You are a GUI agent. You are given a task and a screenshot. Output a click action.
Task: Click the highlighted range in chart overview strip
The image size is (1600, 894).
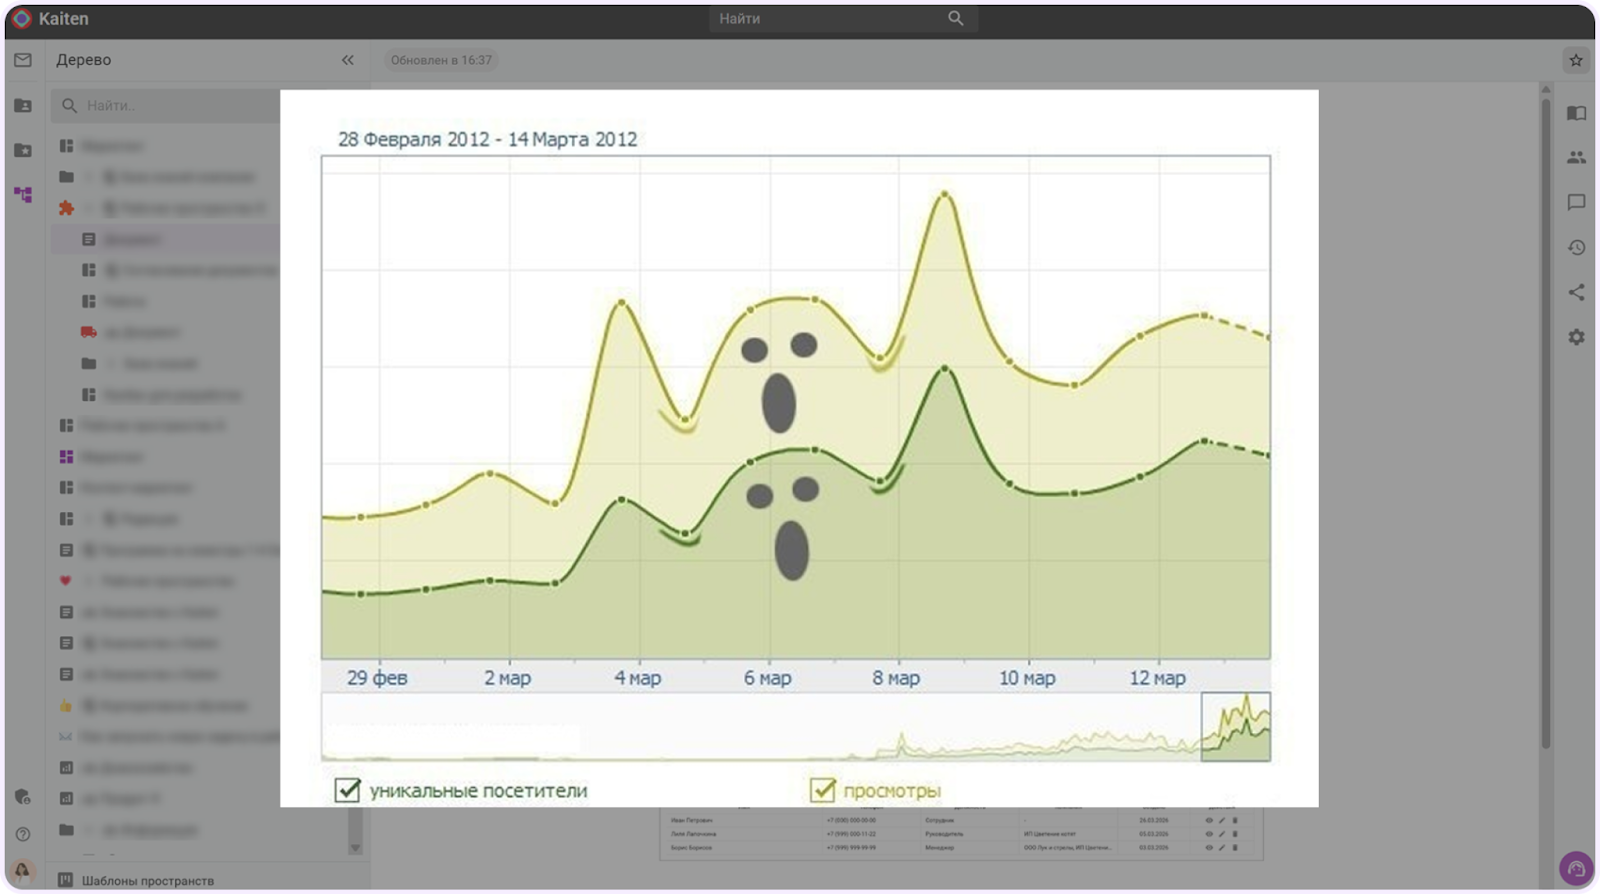point(1235,727)
